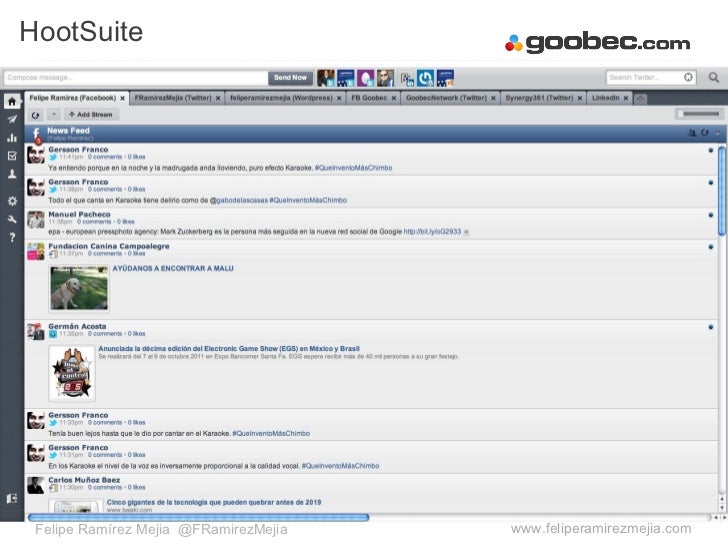
Task: Click the dot marker on Manuel Pacheco's post
Action: 711,215
